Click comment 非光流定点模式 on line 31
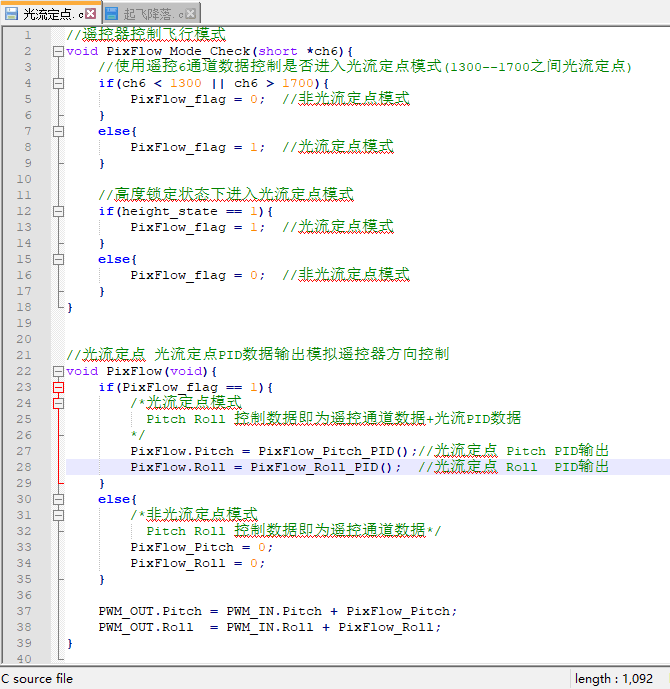Image resolution: width=670 pixels, height=689 pixels. coord(202,514)
